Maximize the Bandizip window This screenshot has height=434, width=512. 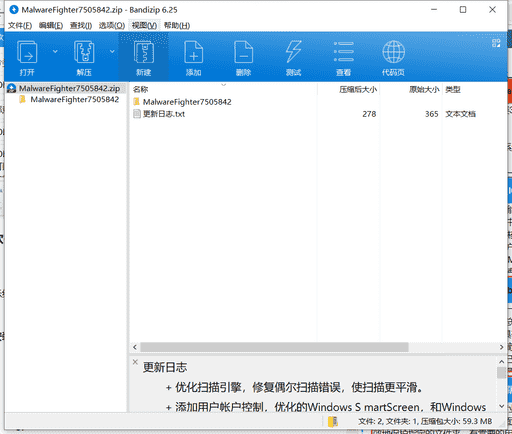click(463, 10)
